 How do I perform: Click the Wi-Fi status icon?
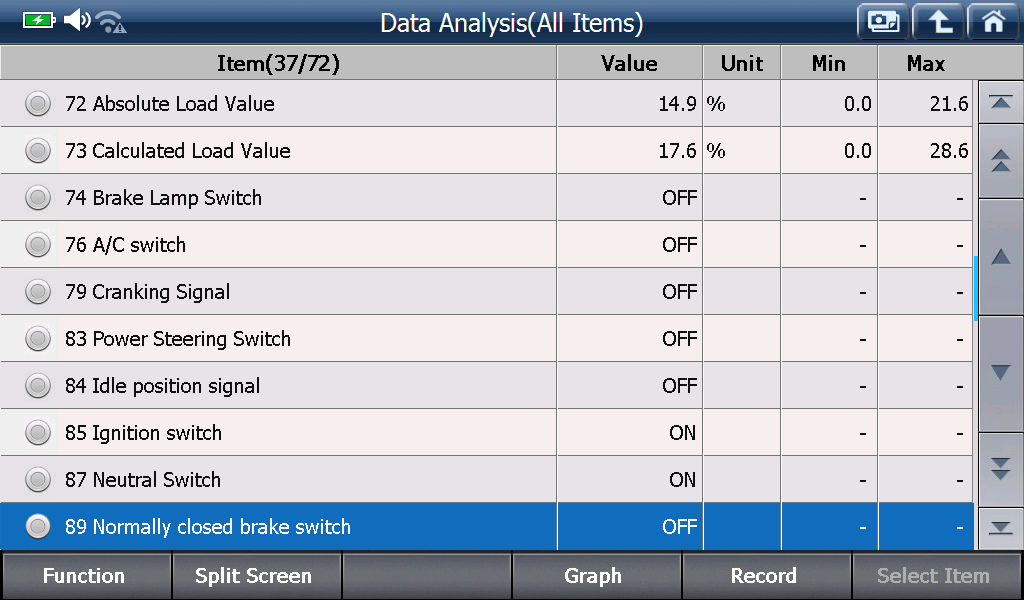111,22
